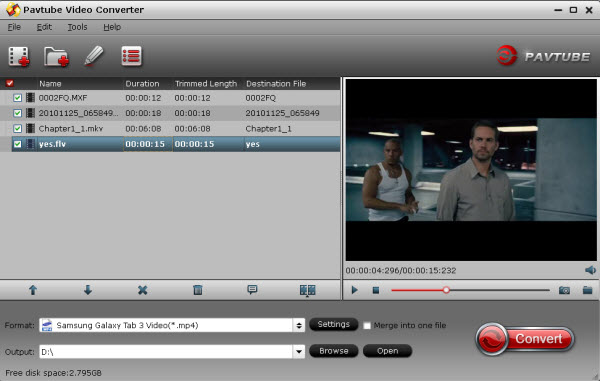The height and width of the screenshot is (381, 600).
Task: Uncheck the 0002FQ.MXF file checkbox
Action: tap(17, 98)
